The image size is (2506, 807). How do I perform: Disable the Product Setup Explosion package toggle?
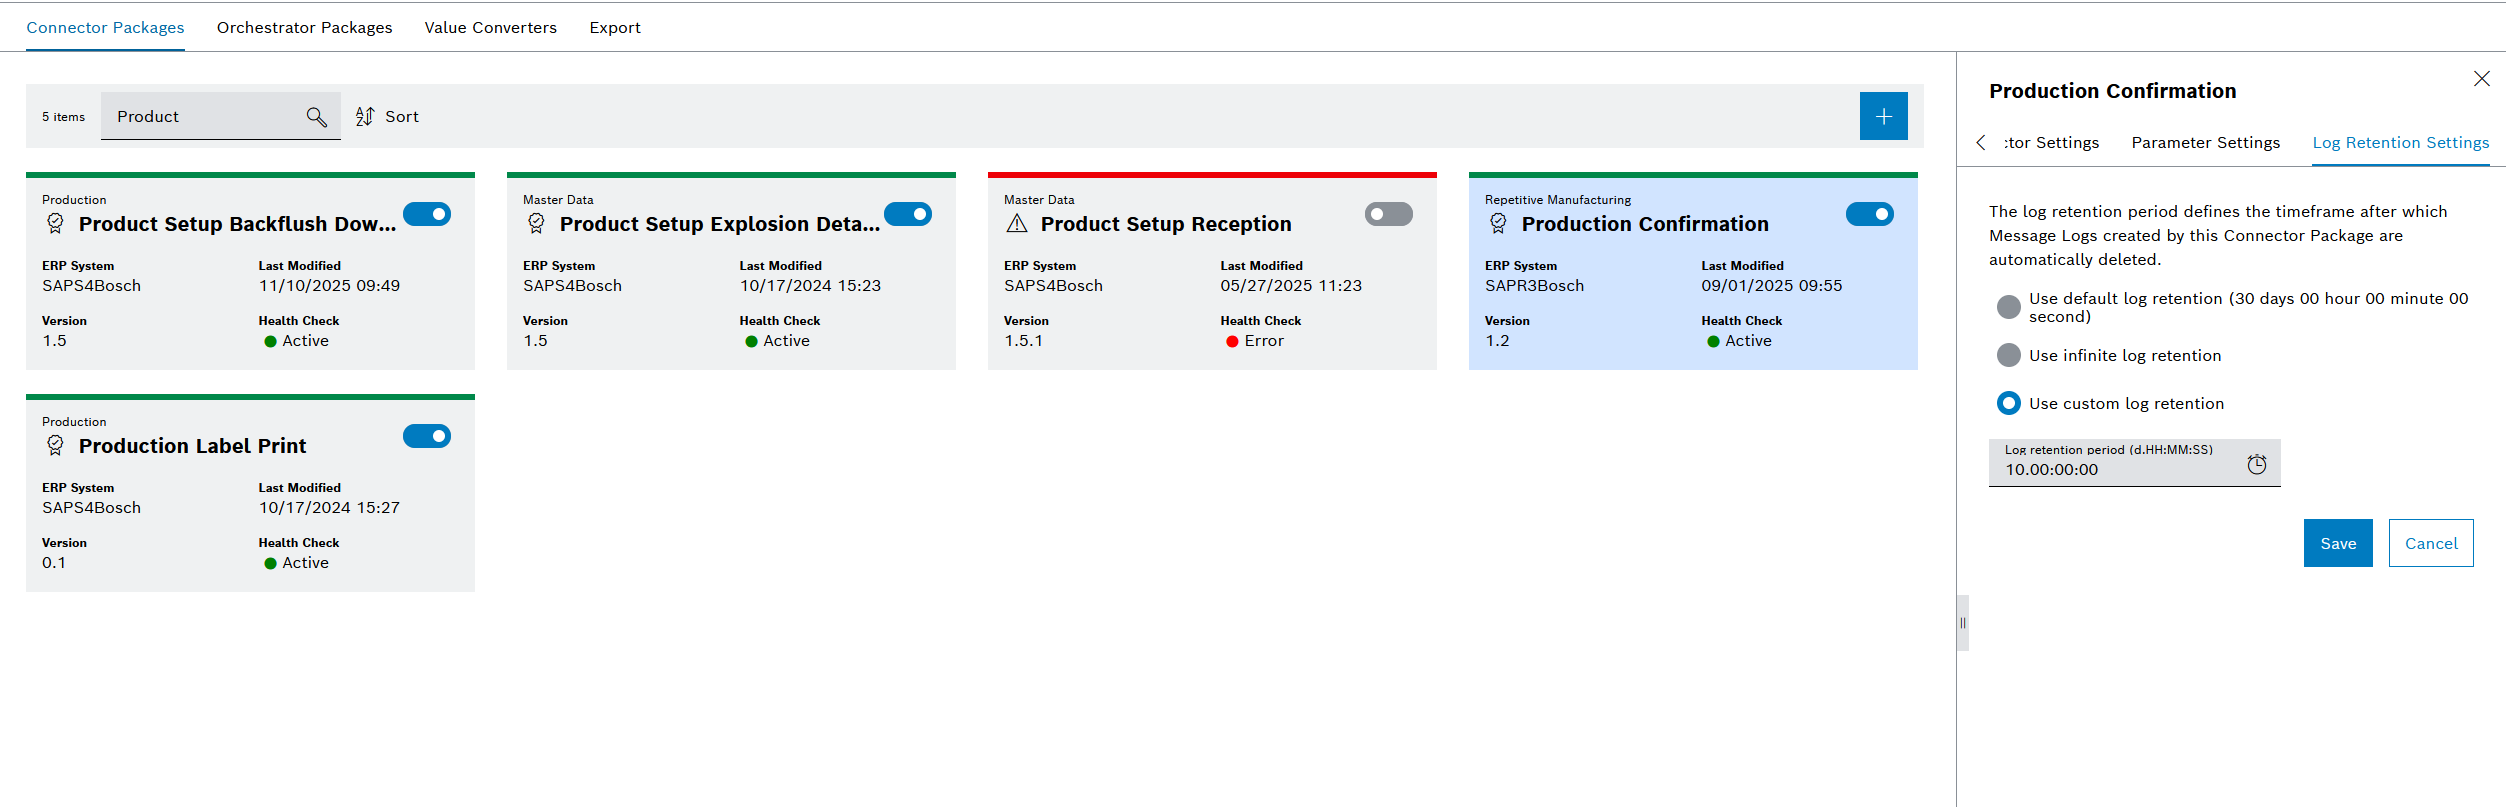pos(908,214)
